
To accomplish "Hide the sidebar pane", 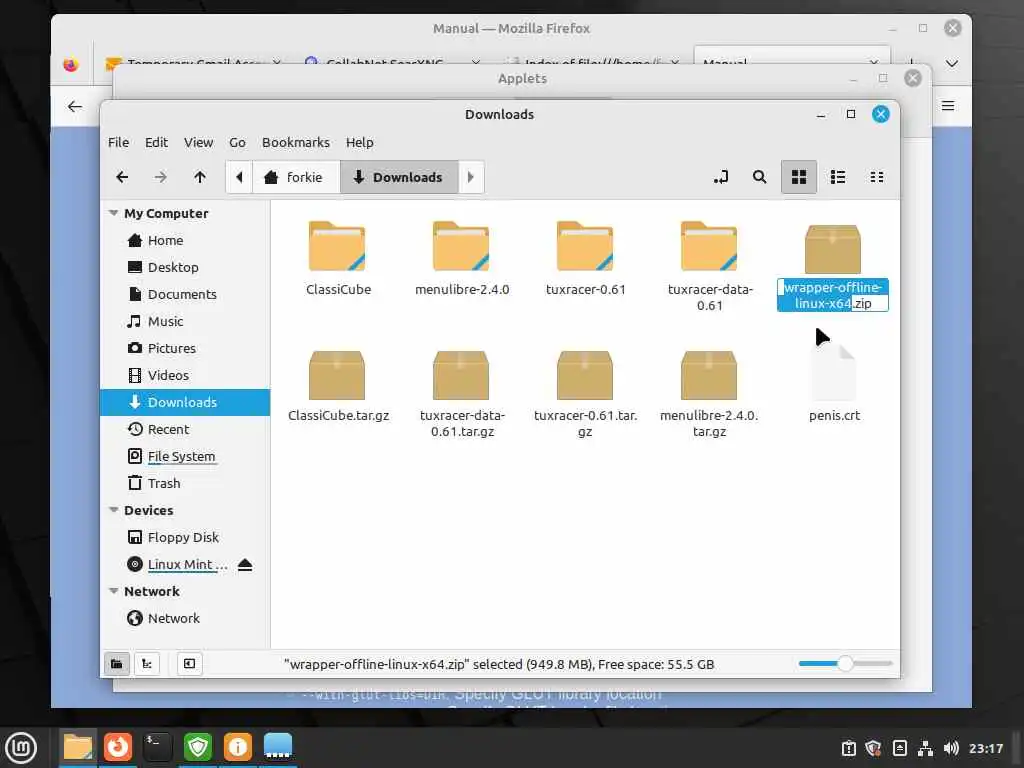I will 189,664.
